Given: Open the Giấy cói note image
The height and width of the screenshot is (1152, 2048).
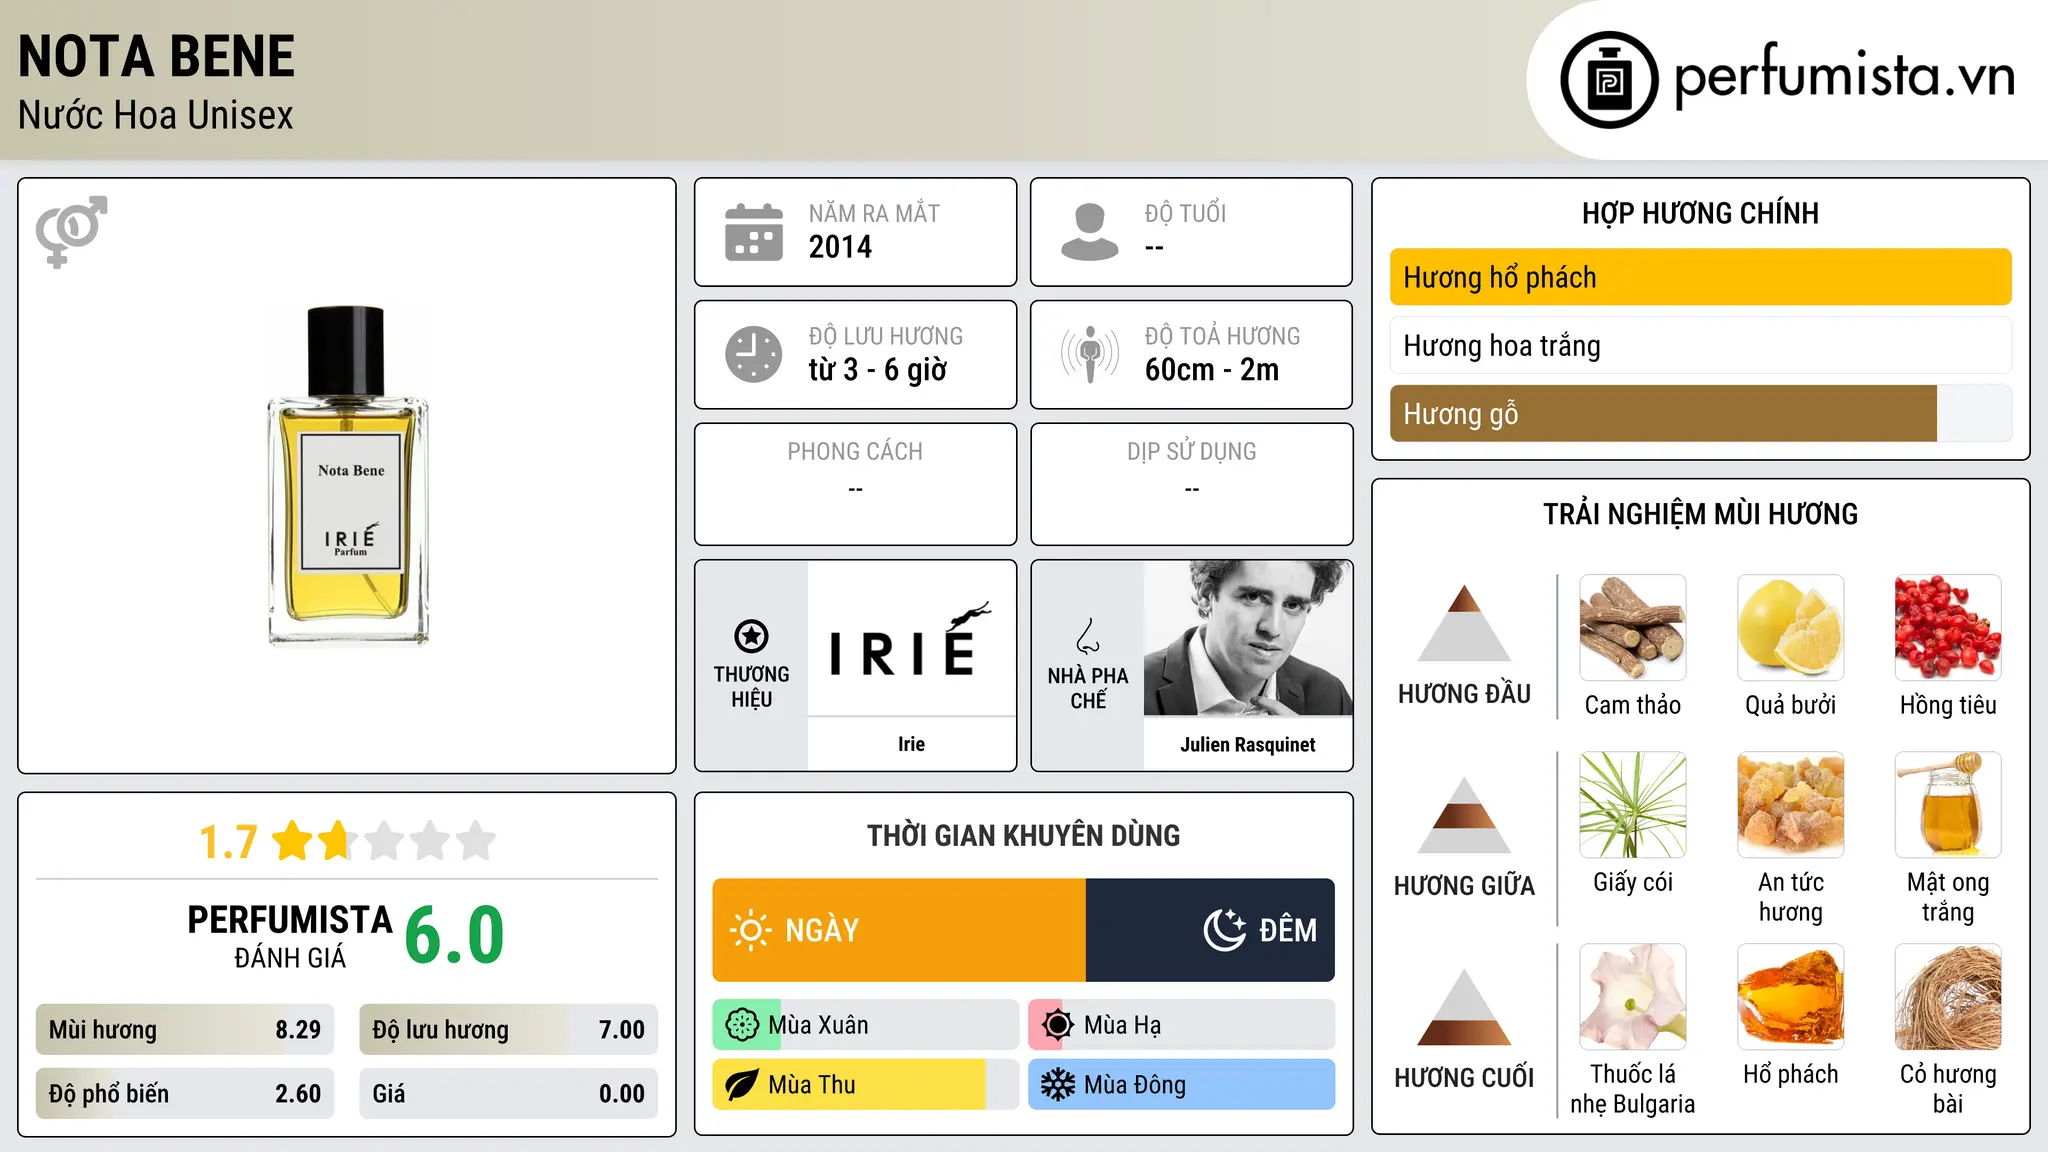Looking at the screenshot, I should [1633, 805].
